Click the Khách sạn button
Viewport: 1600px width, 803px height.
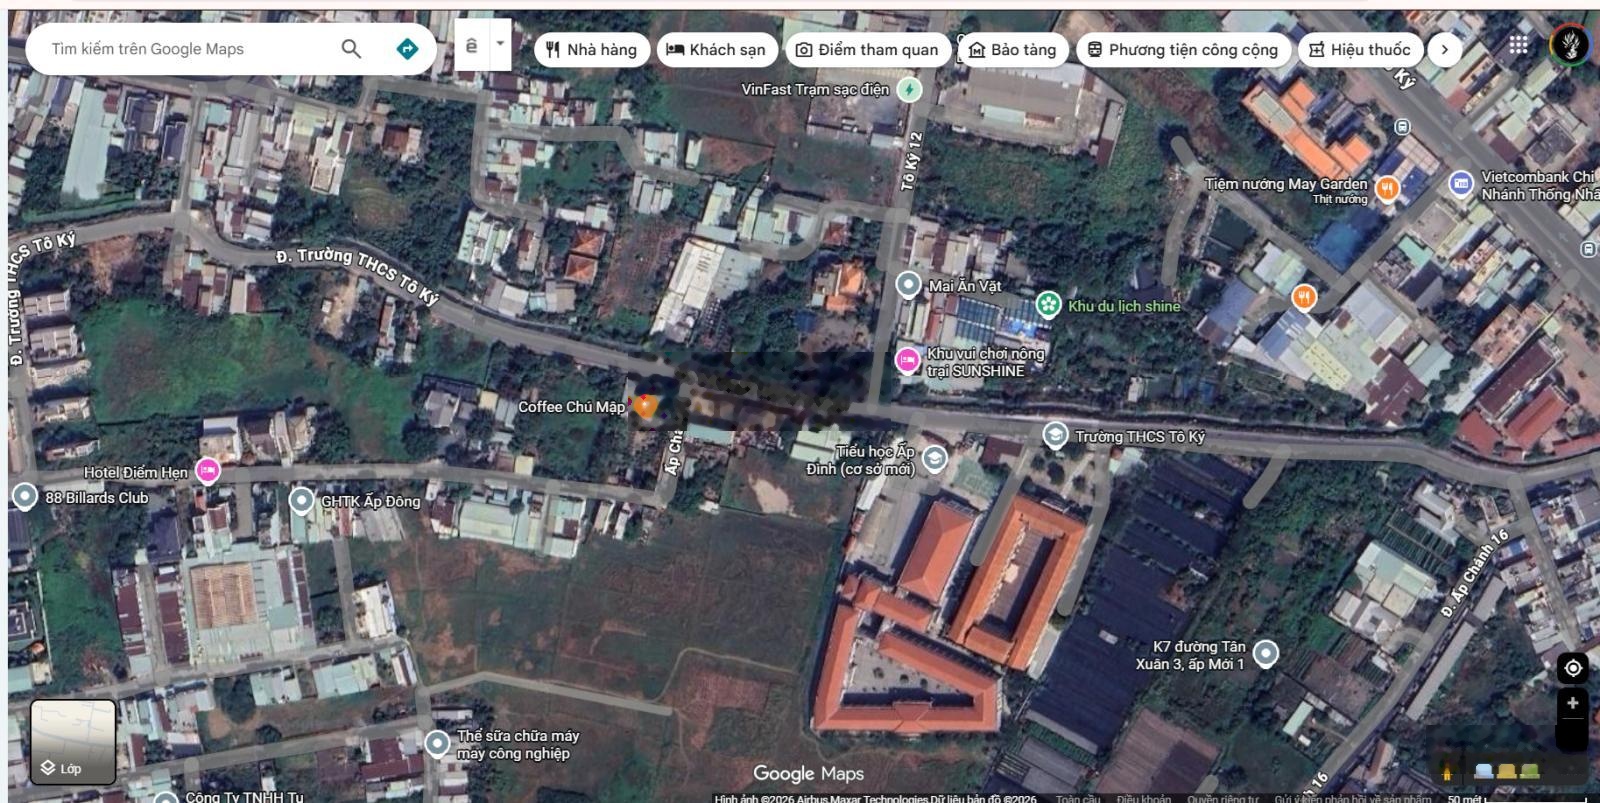click(716, 49)
